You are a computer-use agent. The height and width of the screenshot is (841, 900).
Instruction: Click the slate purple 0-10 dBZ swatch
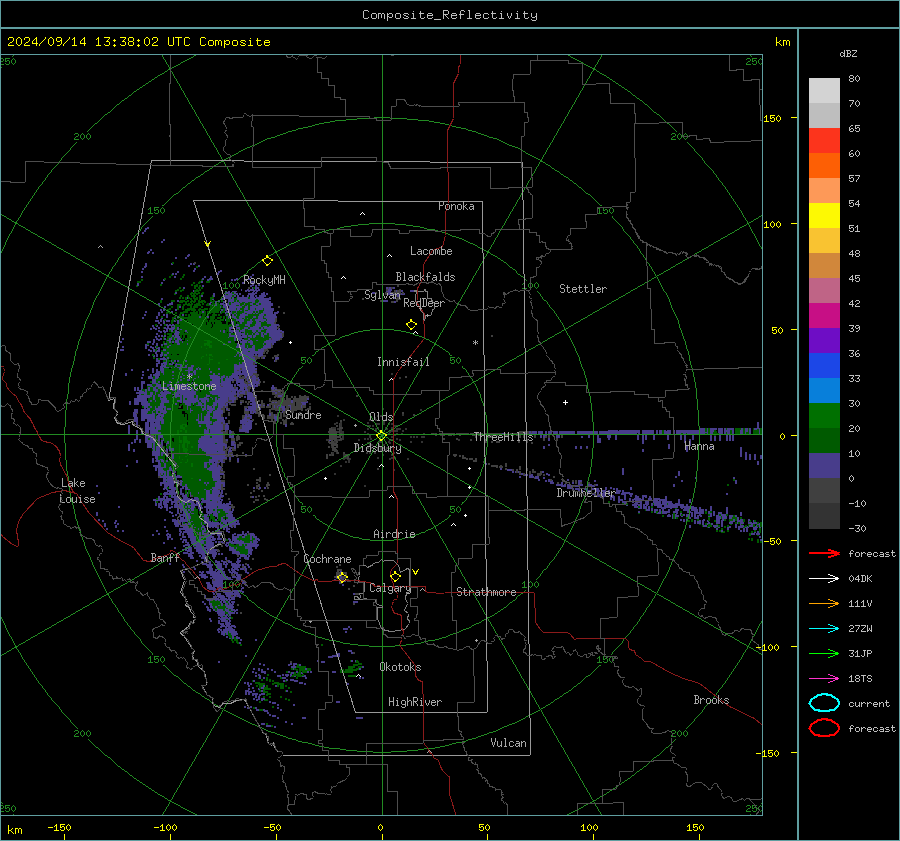824,466
